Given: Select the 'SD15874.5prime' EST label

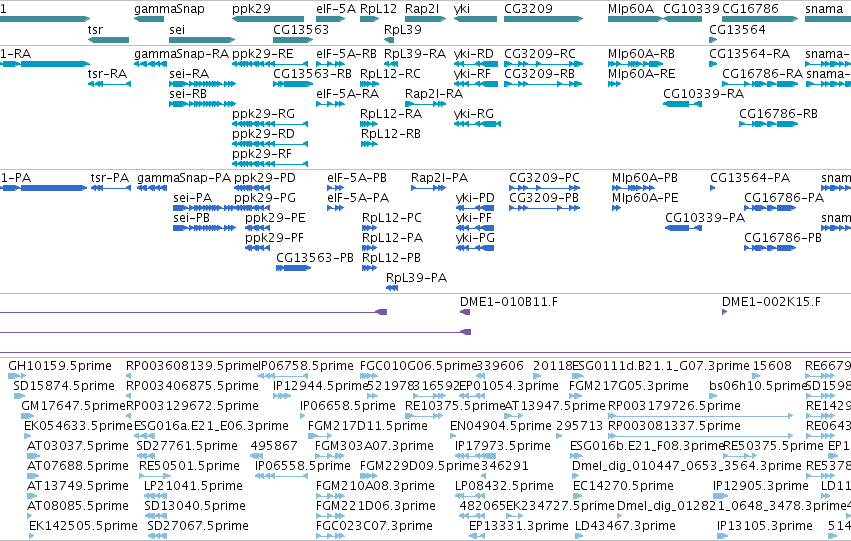Looking at the screenshot, I should coord(64,386).
